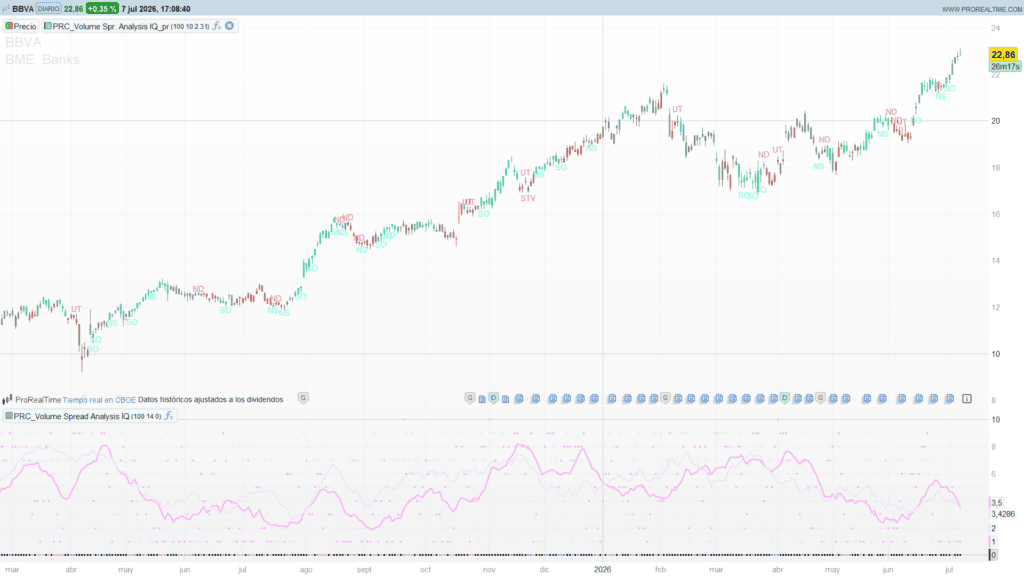Click the G event marker near February 2026
Viewport: 1024px width, 576px height.
[665, 398]
